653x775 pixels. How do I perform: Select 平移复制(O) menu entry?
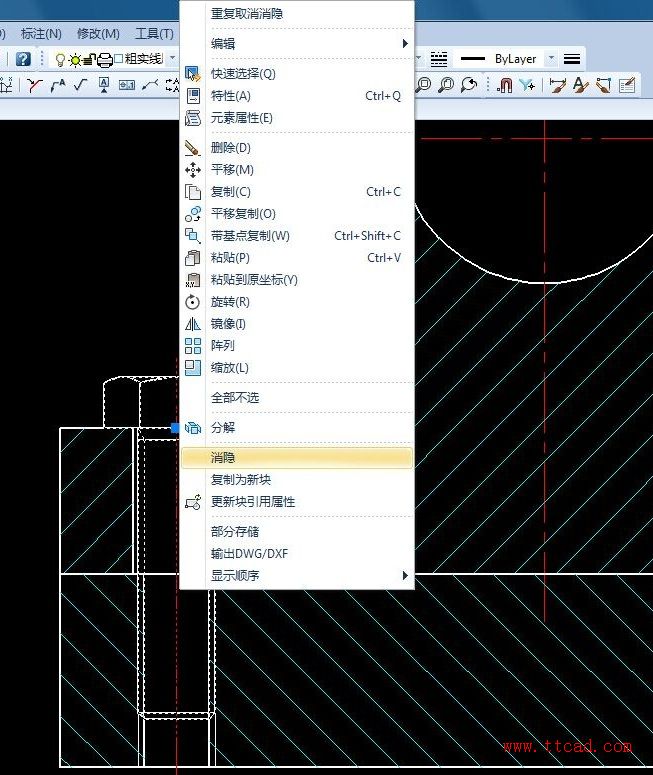297,214
